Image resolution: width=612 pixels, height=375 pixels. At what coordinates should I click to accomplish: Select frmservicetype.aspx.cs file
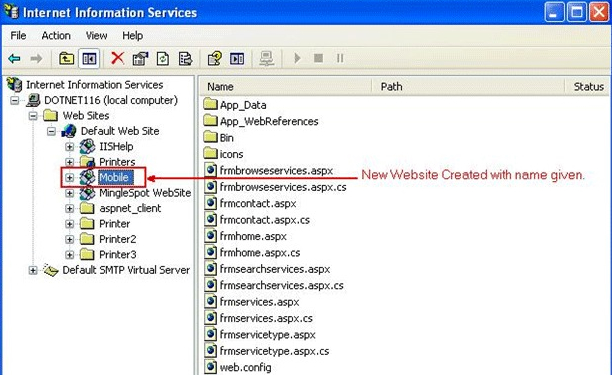(x=274, y=351)
